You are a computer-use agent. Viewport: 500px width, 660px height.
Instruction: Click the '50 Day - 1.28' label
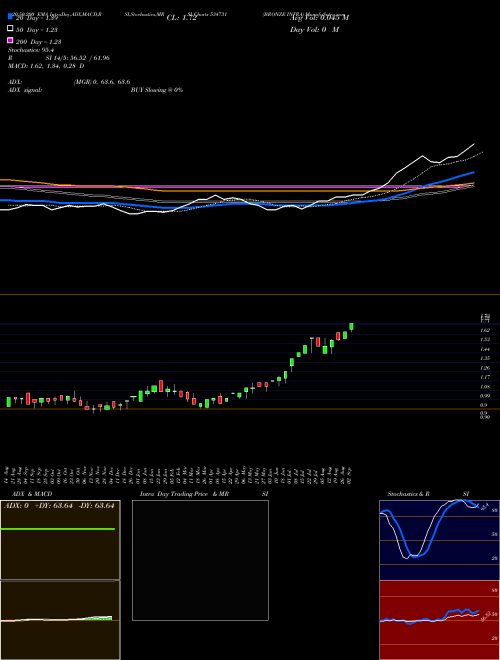[x=37, y=30]
